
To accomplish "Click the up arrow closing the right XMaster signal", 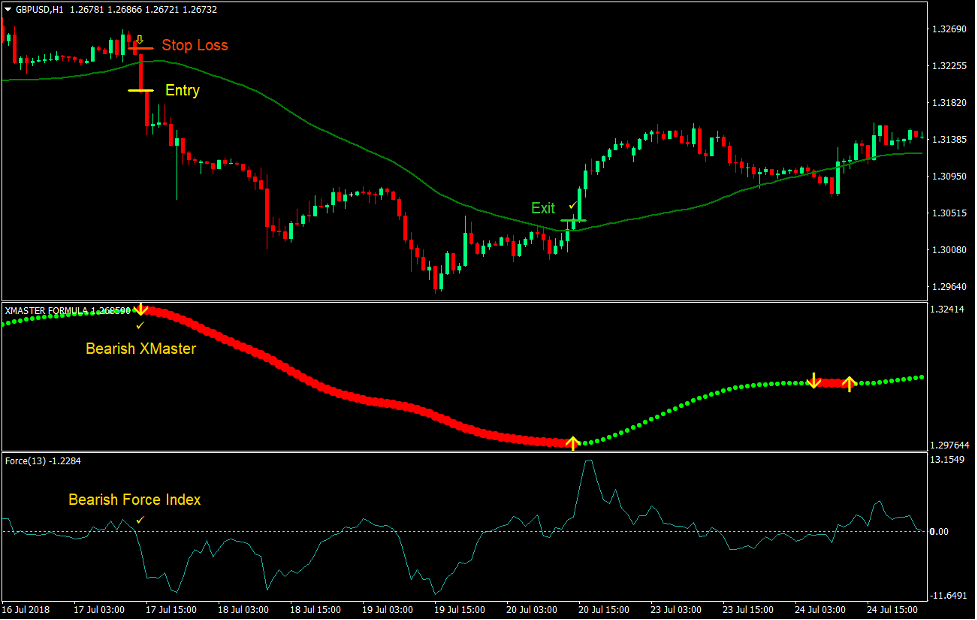I will pos(849,383).
